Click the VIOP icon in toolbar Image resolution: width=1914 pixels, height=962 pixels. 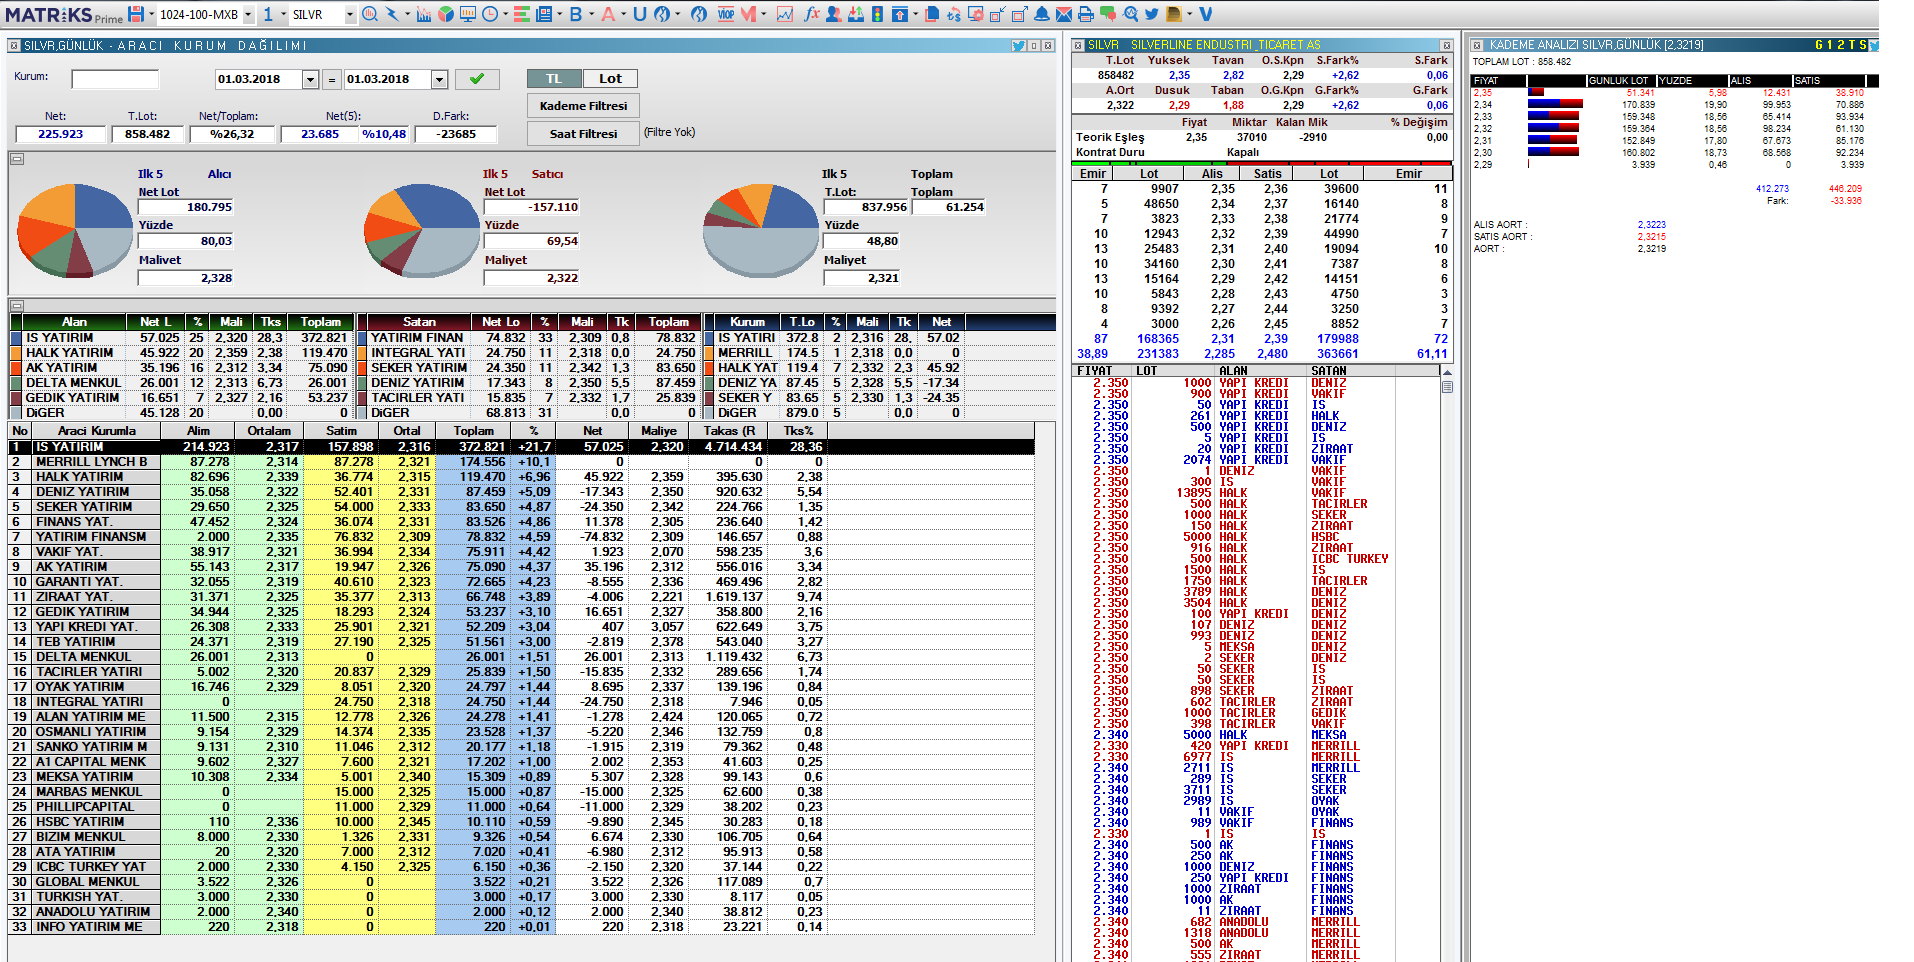click(726, 14)
